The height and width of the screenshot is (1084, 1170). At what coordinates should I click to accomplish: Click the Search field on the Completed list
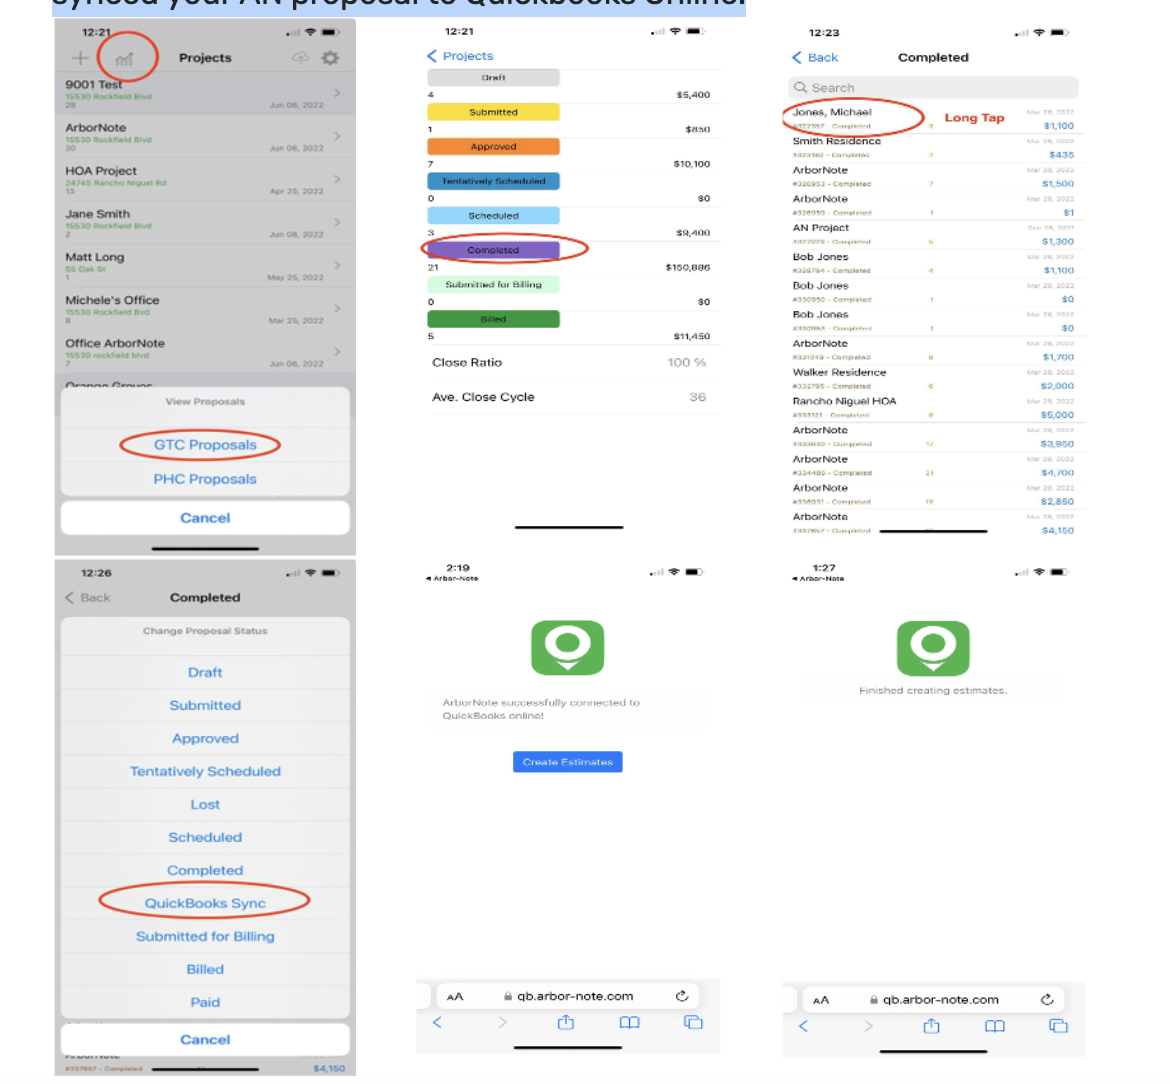(x=933, y=87)
